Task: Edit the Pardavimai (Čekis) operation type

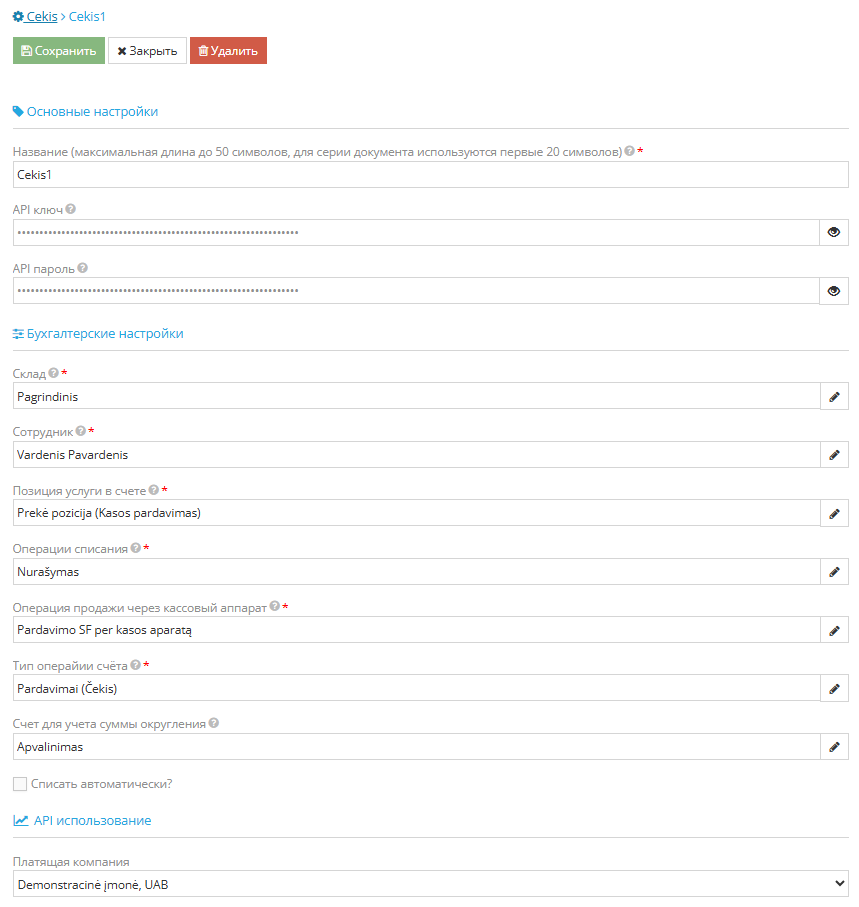Action: point(834,688)
